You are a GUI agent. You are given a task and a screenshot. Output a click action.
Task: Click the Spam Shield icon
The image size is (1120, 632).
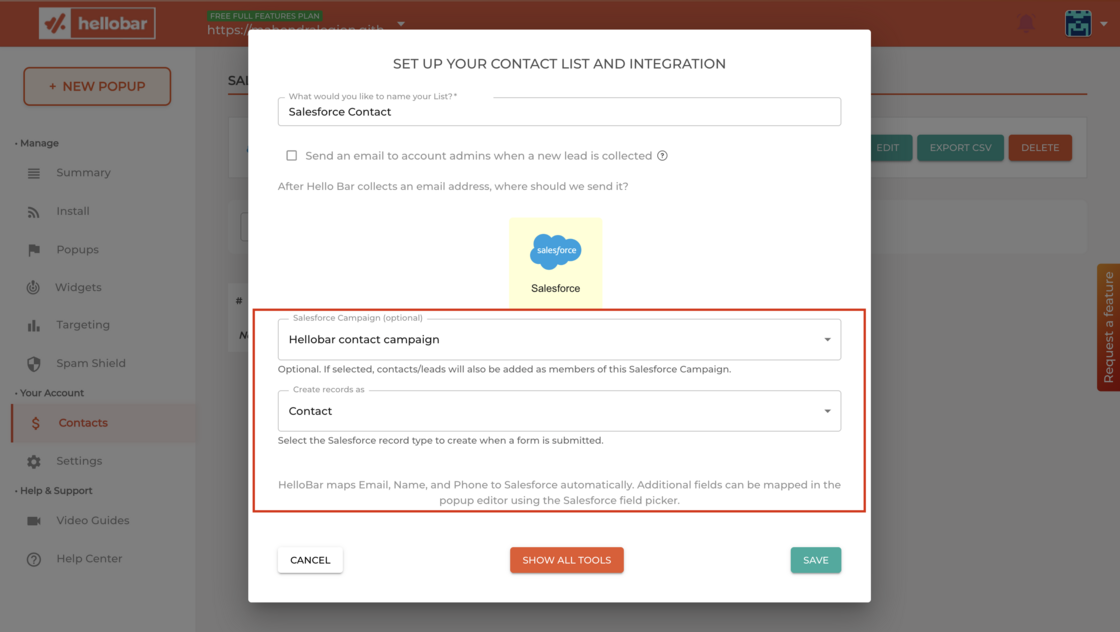tap(34, 363)
